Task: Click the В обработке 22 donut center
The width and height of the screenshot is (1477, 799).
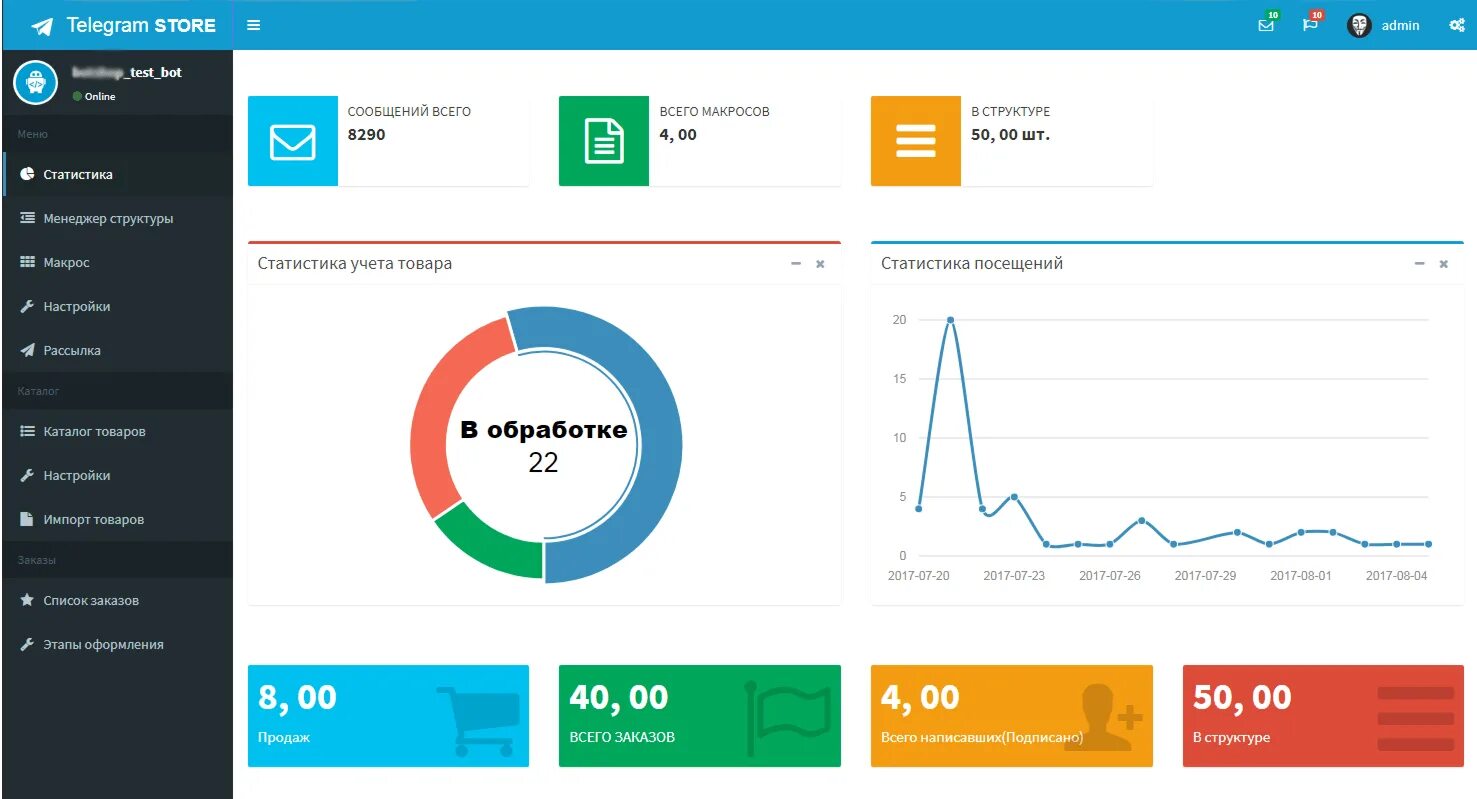Action: [x=543, y=446]
